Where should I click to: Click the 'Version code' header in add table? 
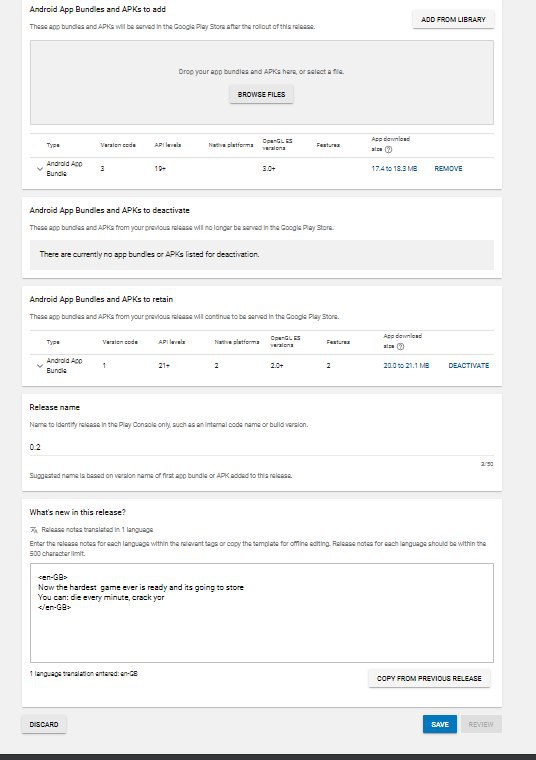point(118,145)
